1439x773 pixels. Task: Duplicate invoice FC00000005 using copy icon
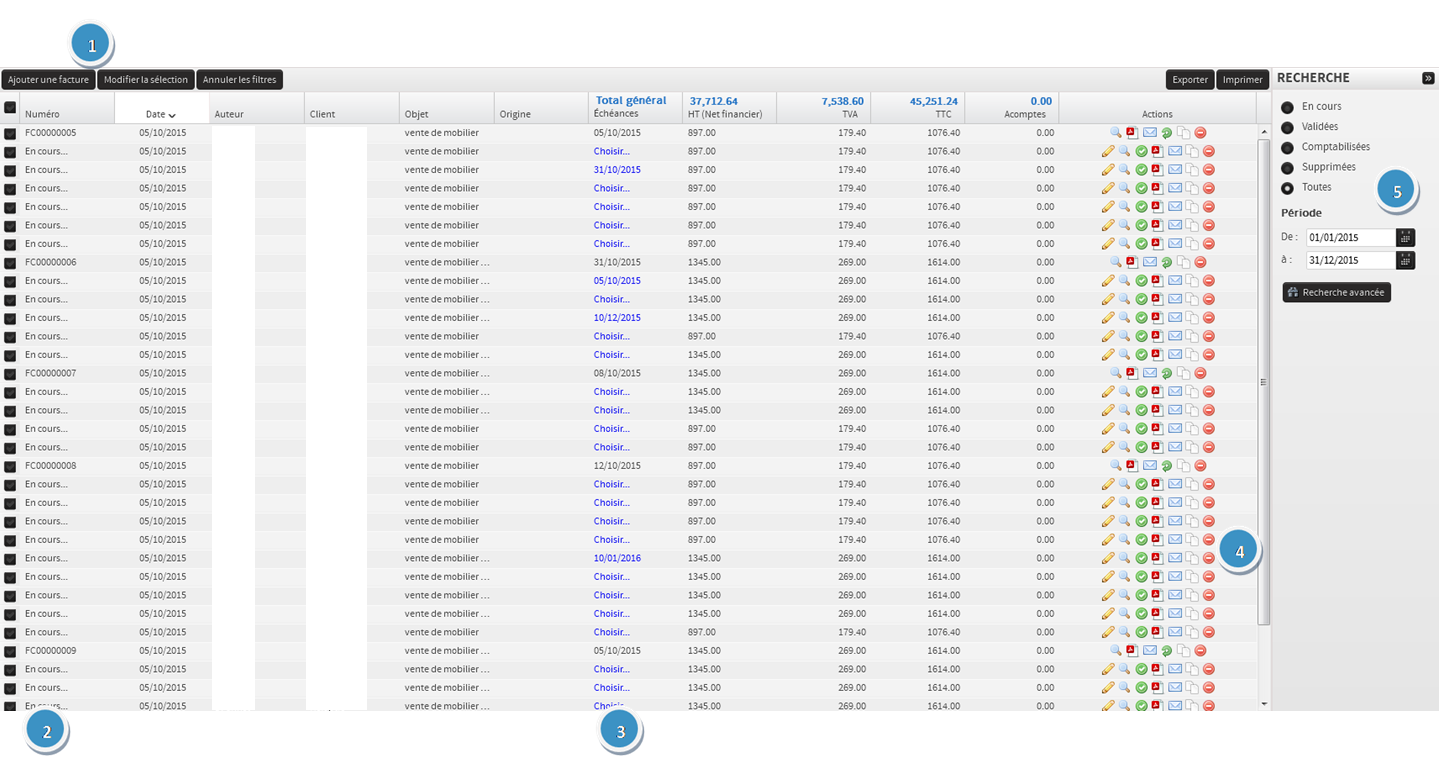click(x=1183, y=133)
